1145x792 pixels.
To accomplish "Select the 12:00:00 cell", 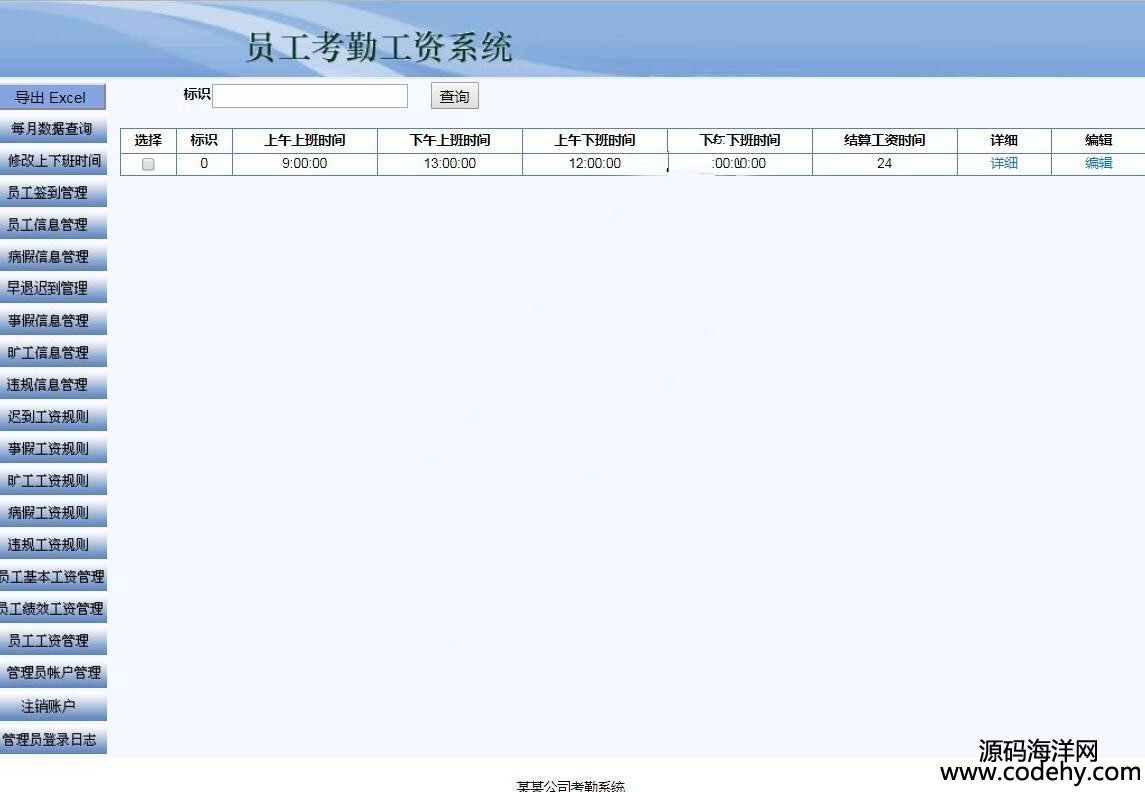I will point(594,164).
